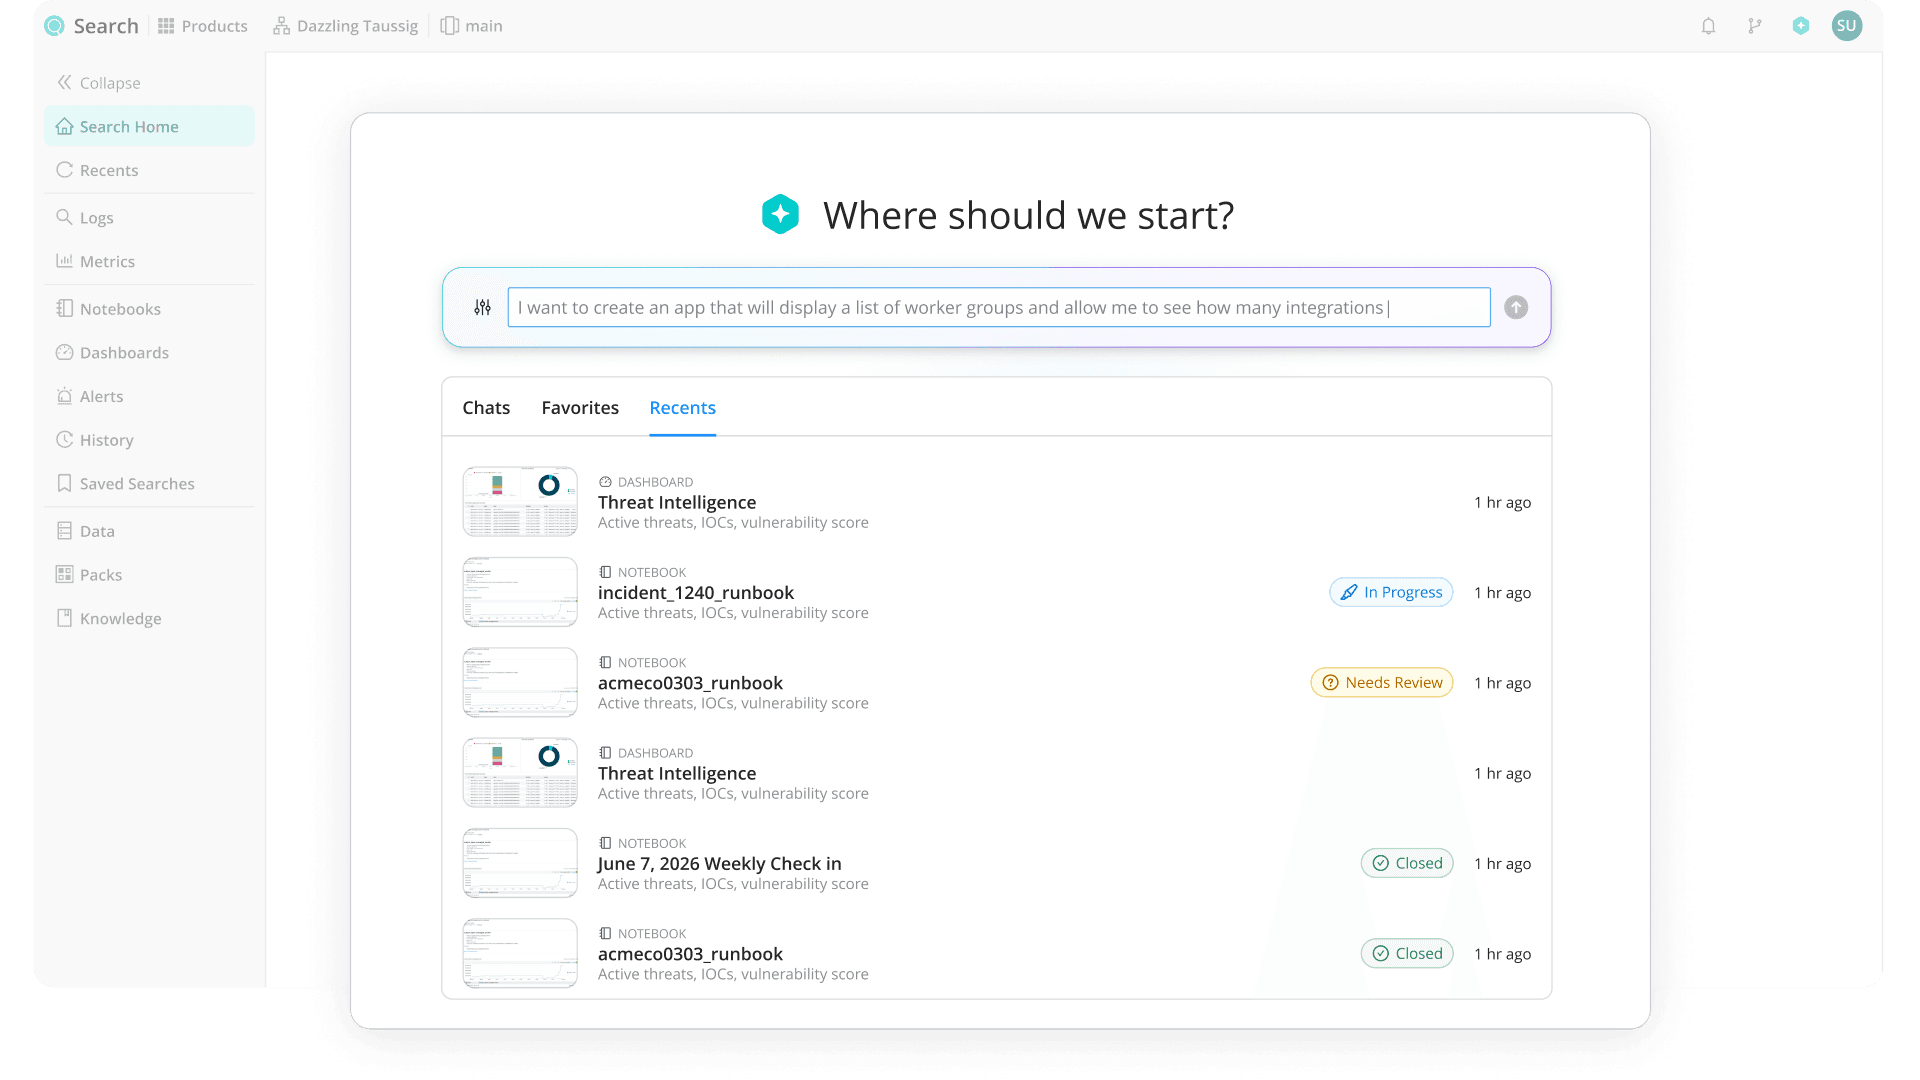This screenshot has height=1080, width=1920.
Task: Open the second Threat Intelligence dashboard
Action: pyautogui.click(x=677, y=773)
